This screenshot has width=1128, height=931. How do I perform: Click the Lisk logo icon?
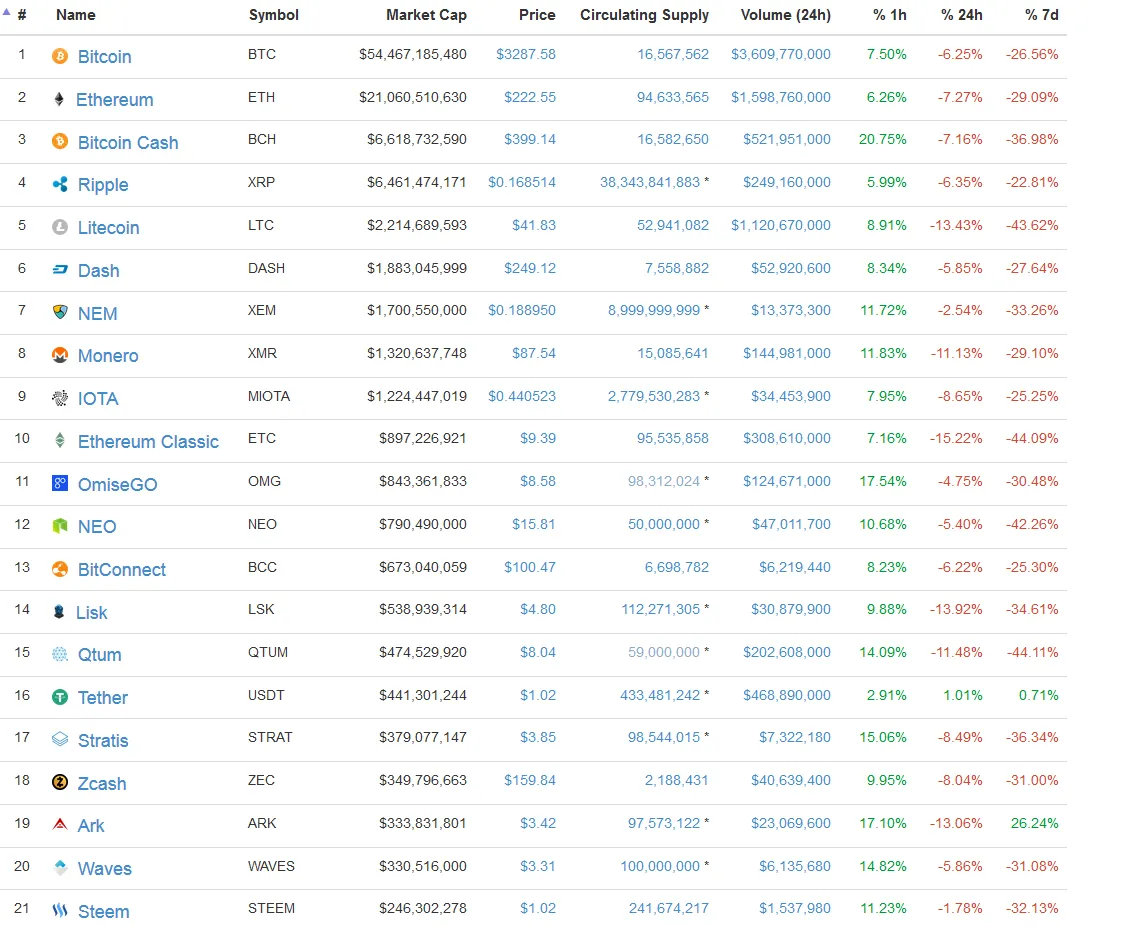[60, 612]
